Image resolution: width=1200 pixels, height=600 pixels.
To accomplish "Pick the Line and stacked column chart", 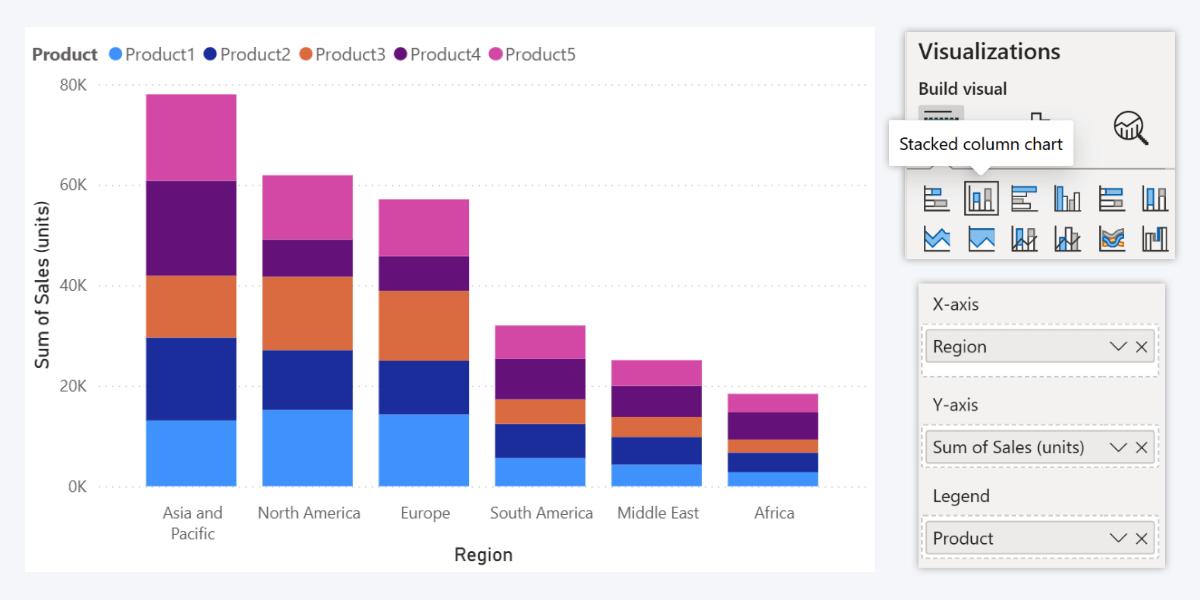I will (x=1024, y=239).
